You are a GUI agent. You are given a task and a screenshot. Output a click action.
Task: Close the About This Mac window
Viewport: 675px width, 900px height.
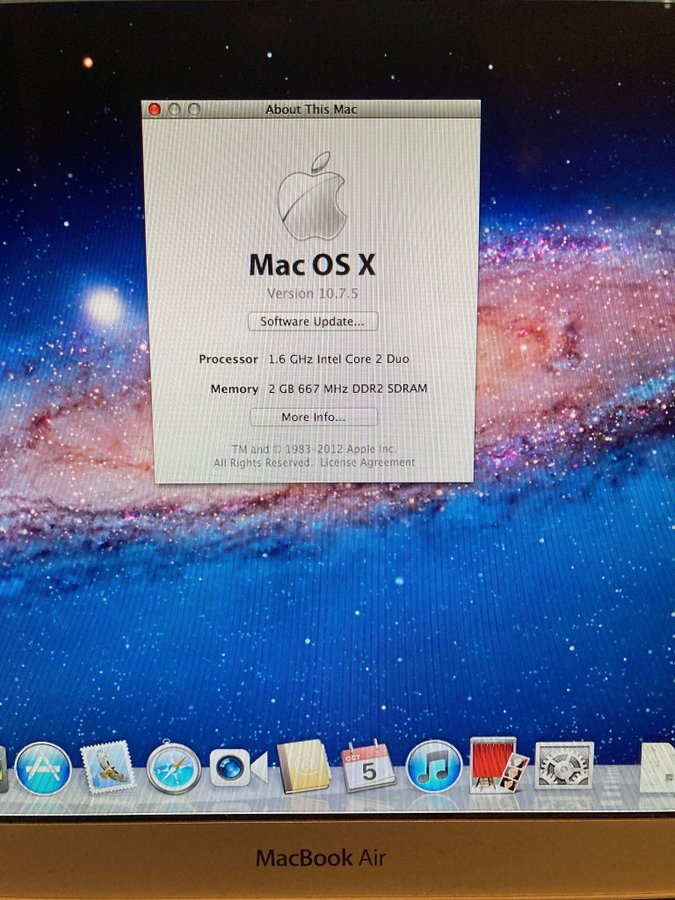(155, 110)
